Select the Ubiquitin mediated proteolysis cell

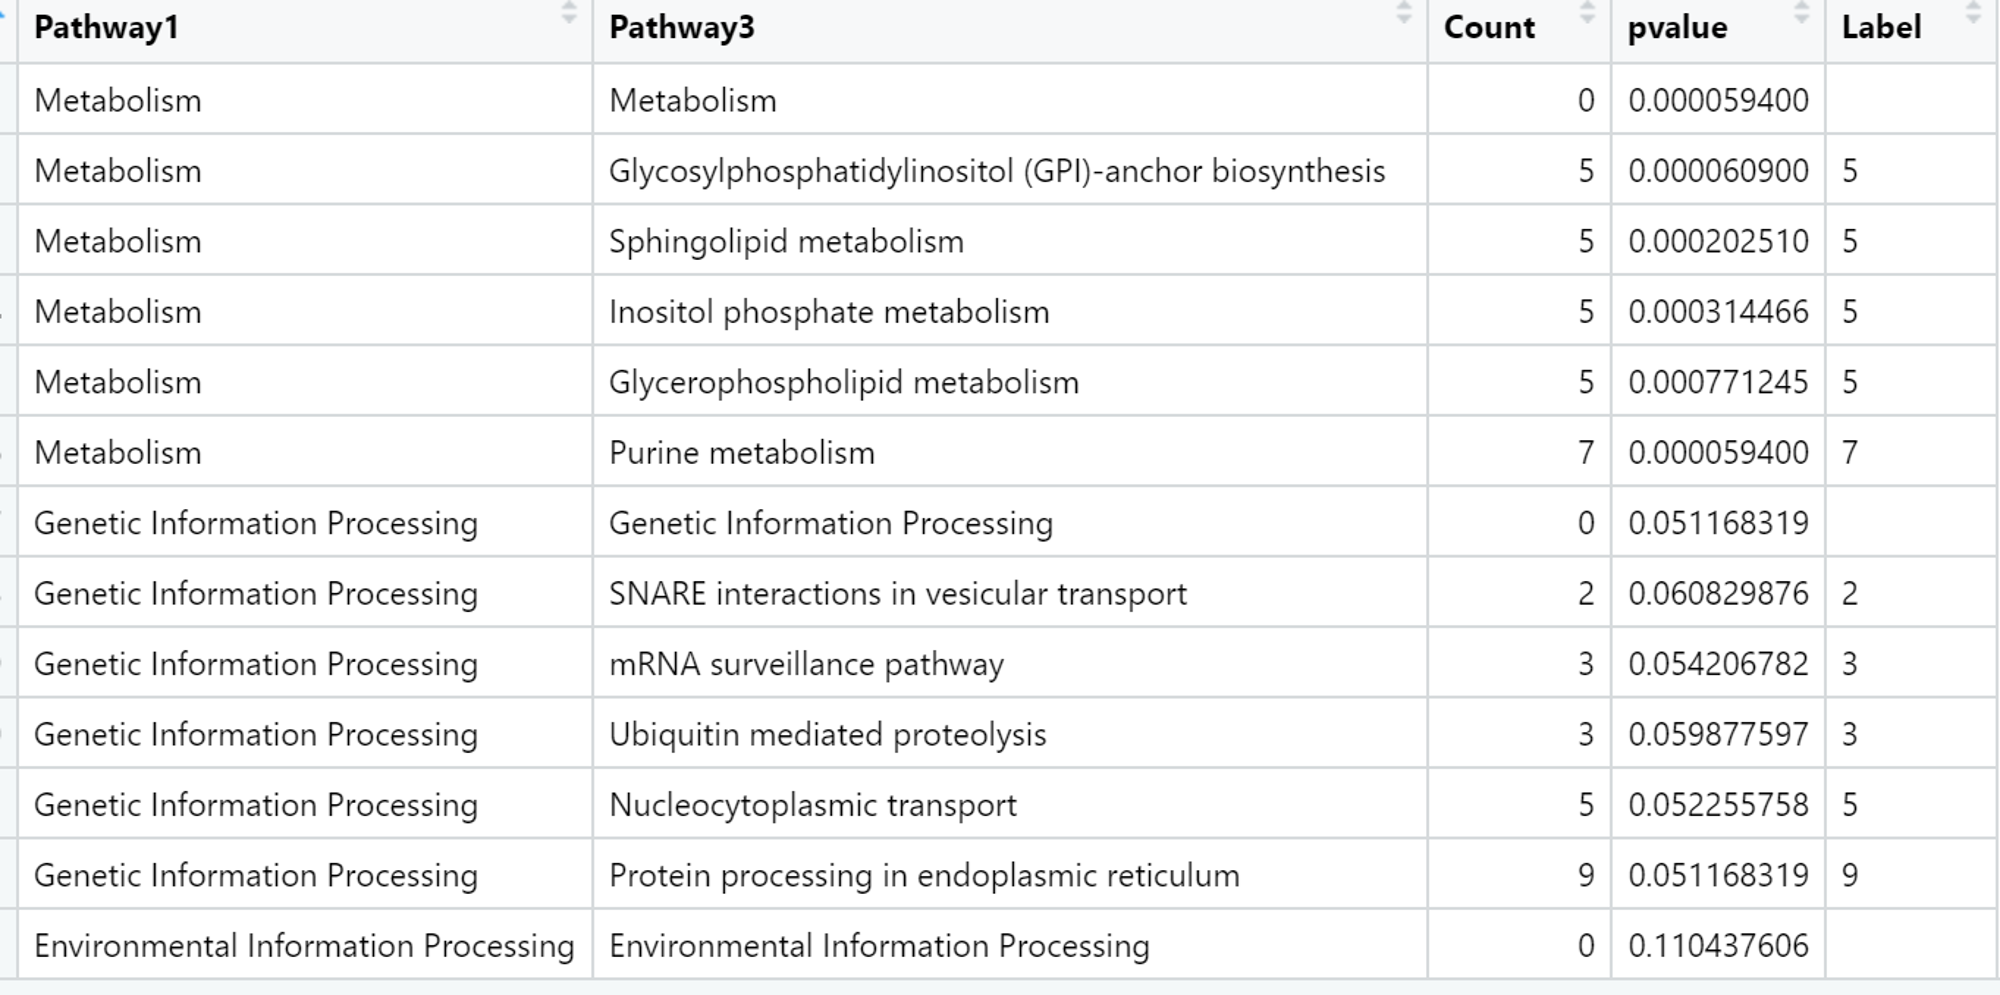click(x=1010, y=734)
